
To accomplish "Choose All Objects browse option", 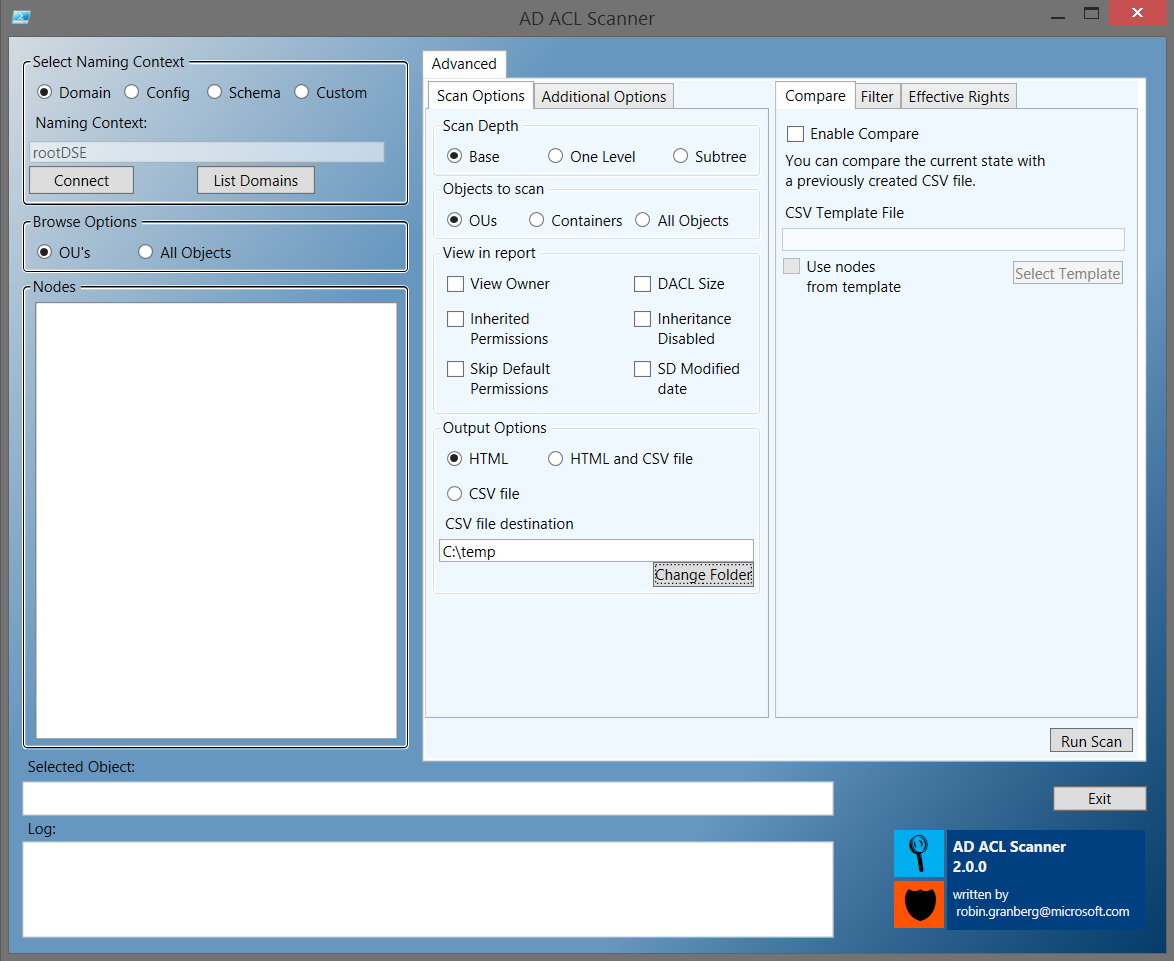I will (145, 252).
